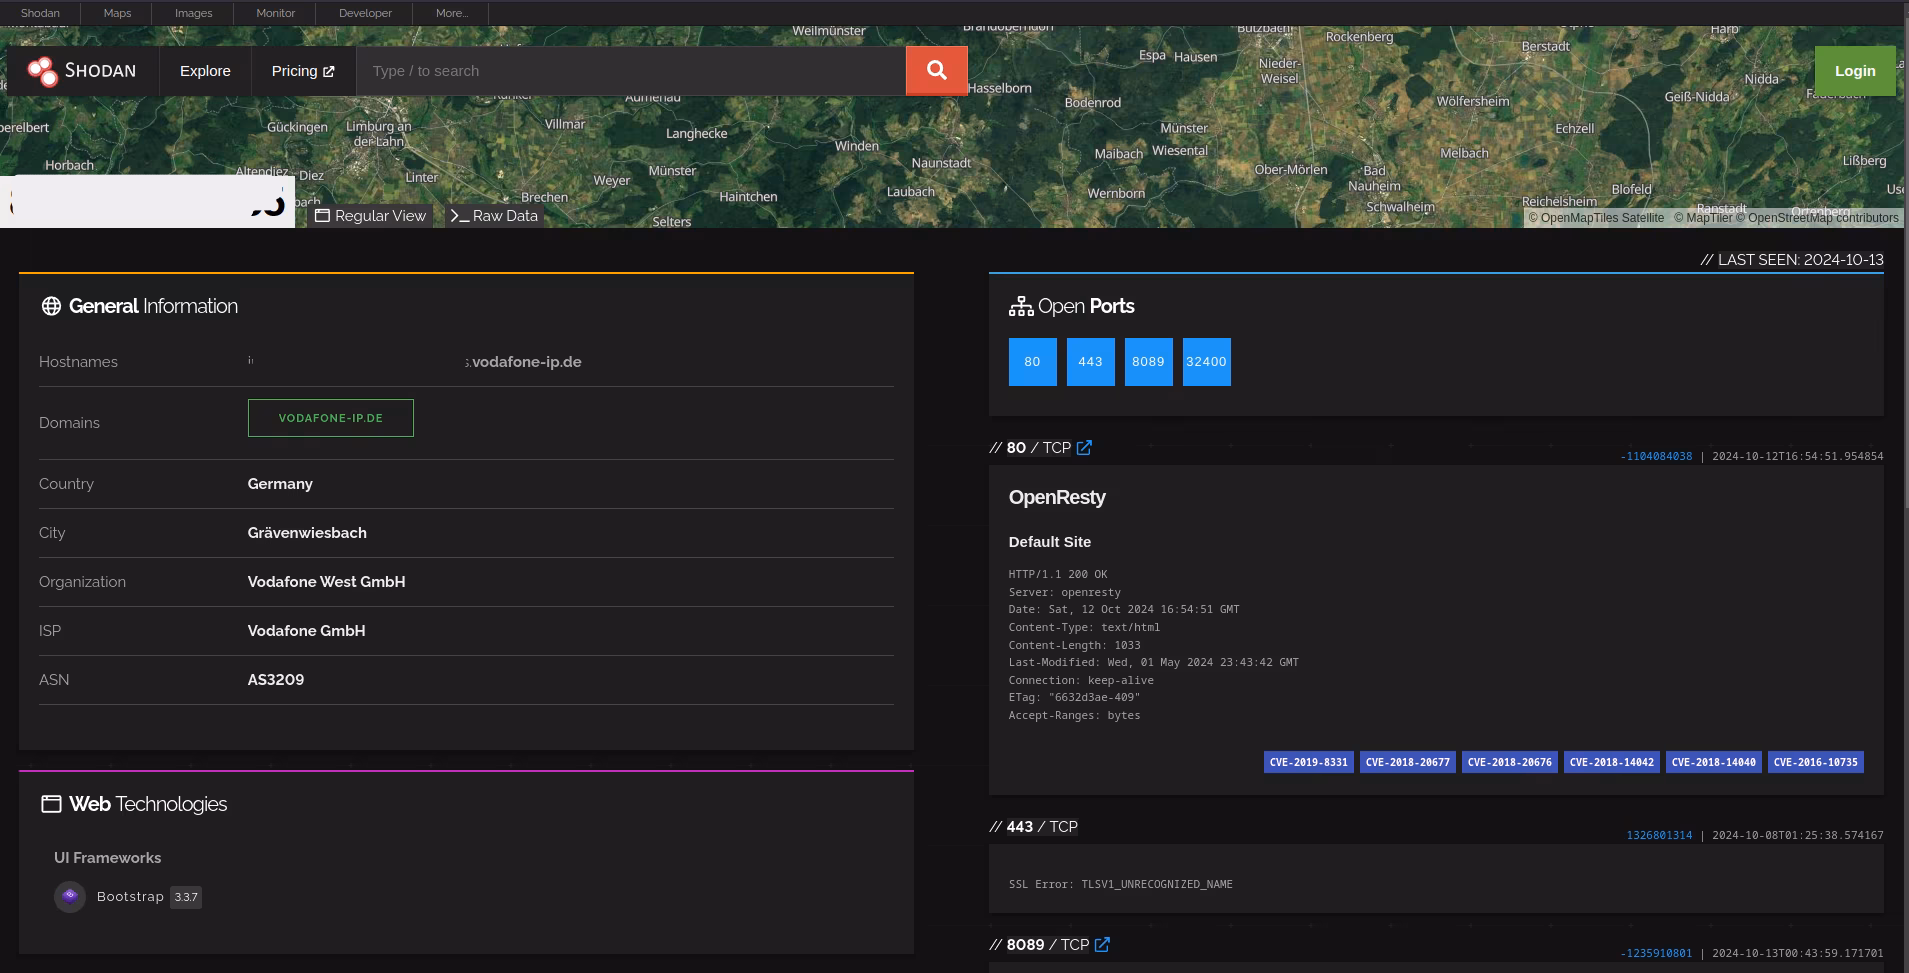Open the Shodan top menu item
This screenshot has width=1909, height=973.
[40, 13]
